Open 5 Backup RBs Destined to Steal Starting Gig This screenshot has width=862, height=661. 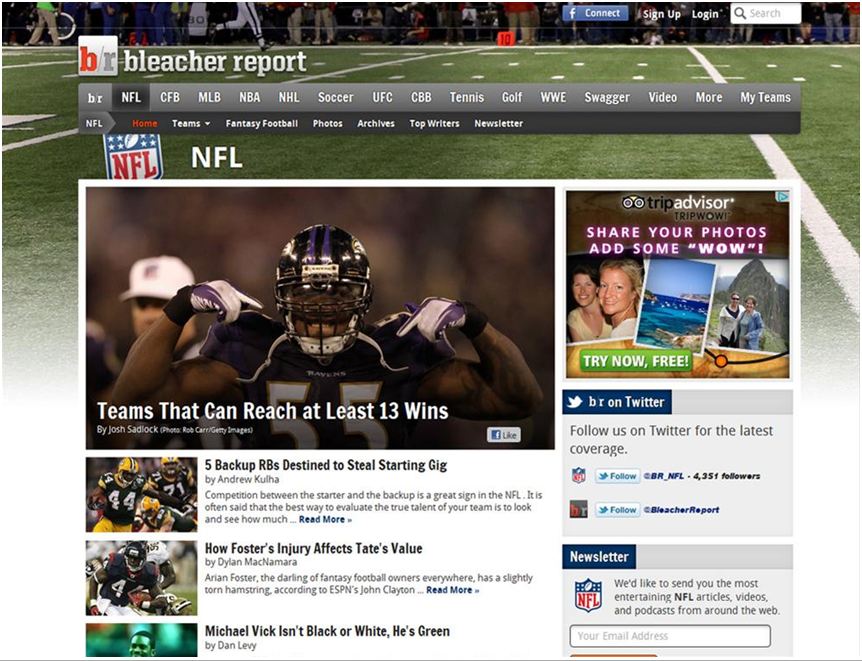tap(326, 465)
